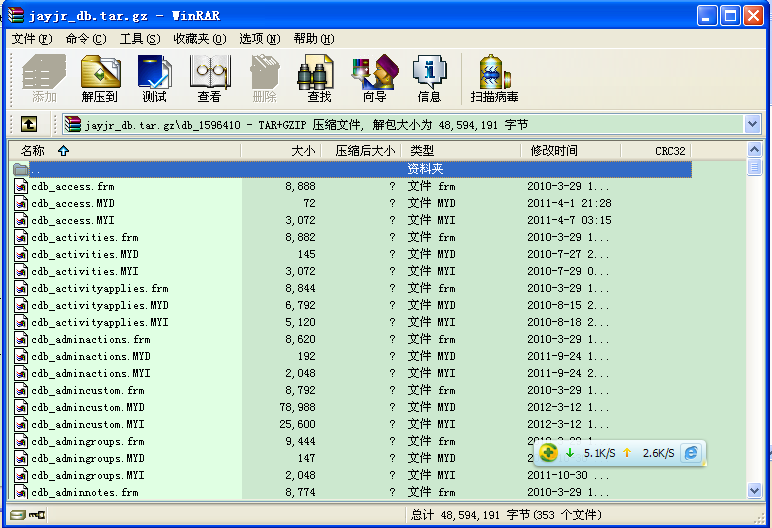Image resolution: width=772 pixels, height=528 pixels.
Task: Select the cdb_adminactions.frm file
Action: [91, 340]
